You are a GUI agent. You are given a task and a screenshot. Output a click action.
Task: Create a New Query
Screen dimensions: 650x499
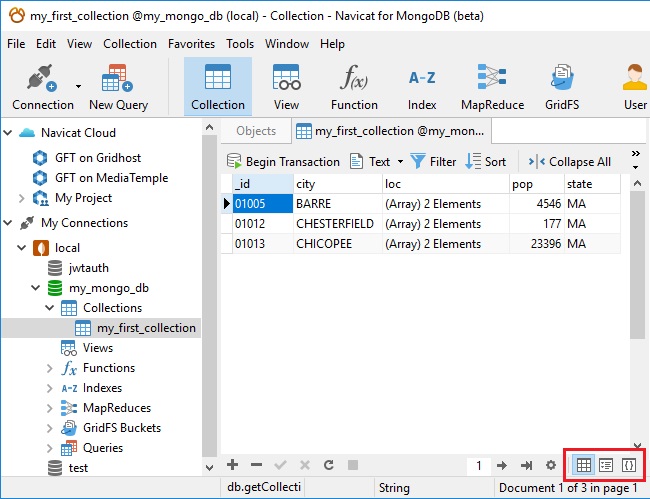click(118, 87)
